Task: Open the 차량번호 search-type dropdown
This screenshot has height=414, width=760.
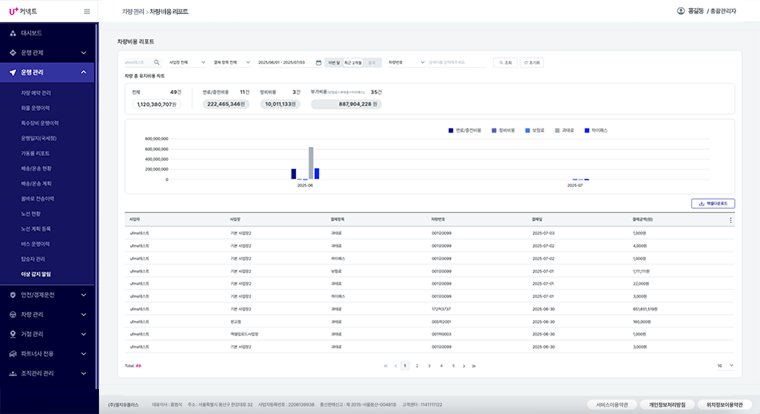Action: coord(406,63)
